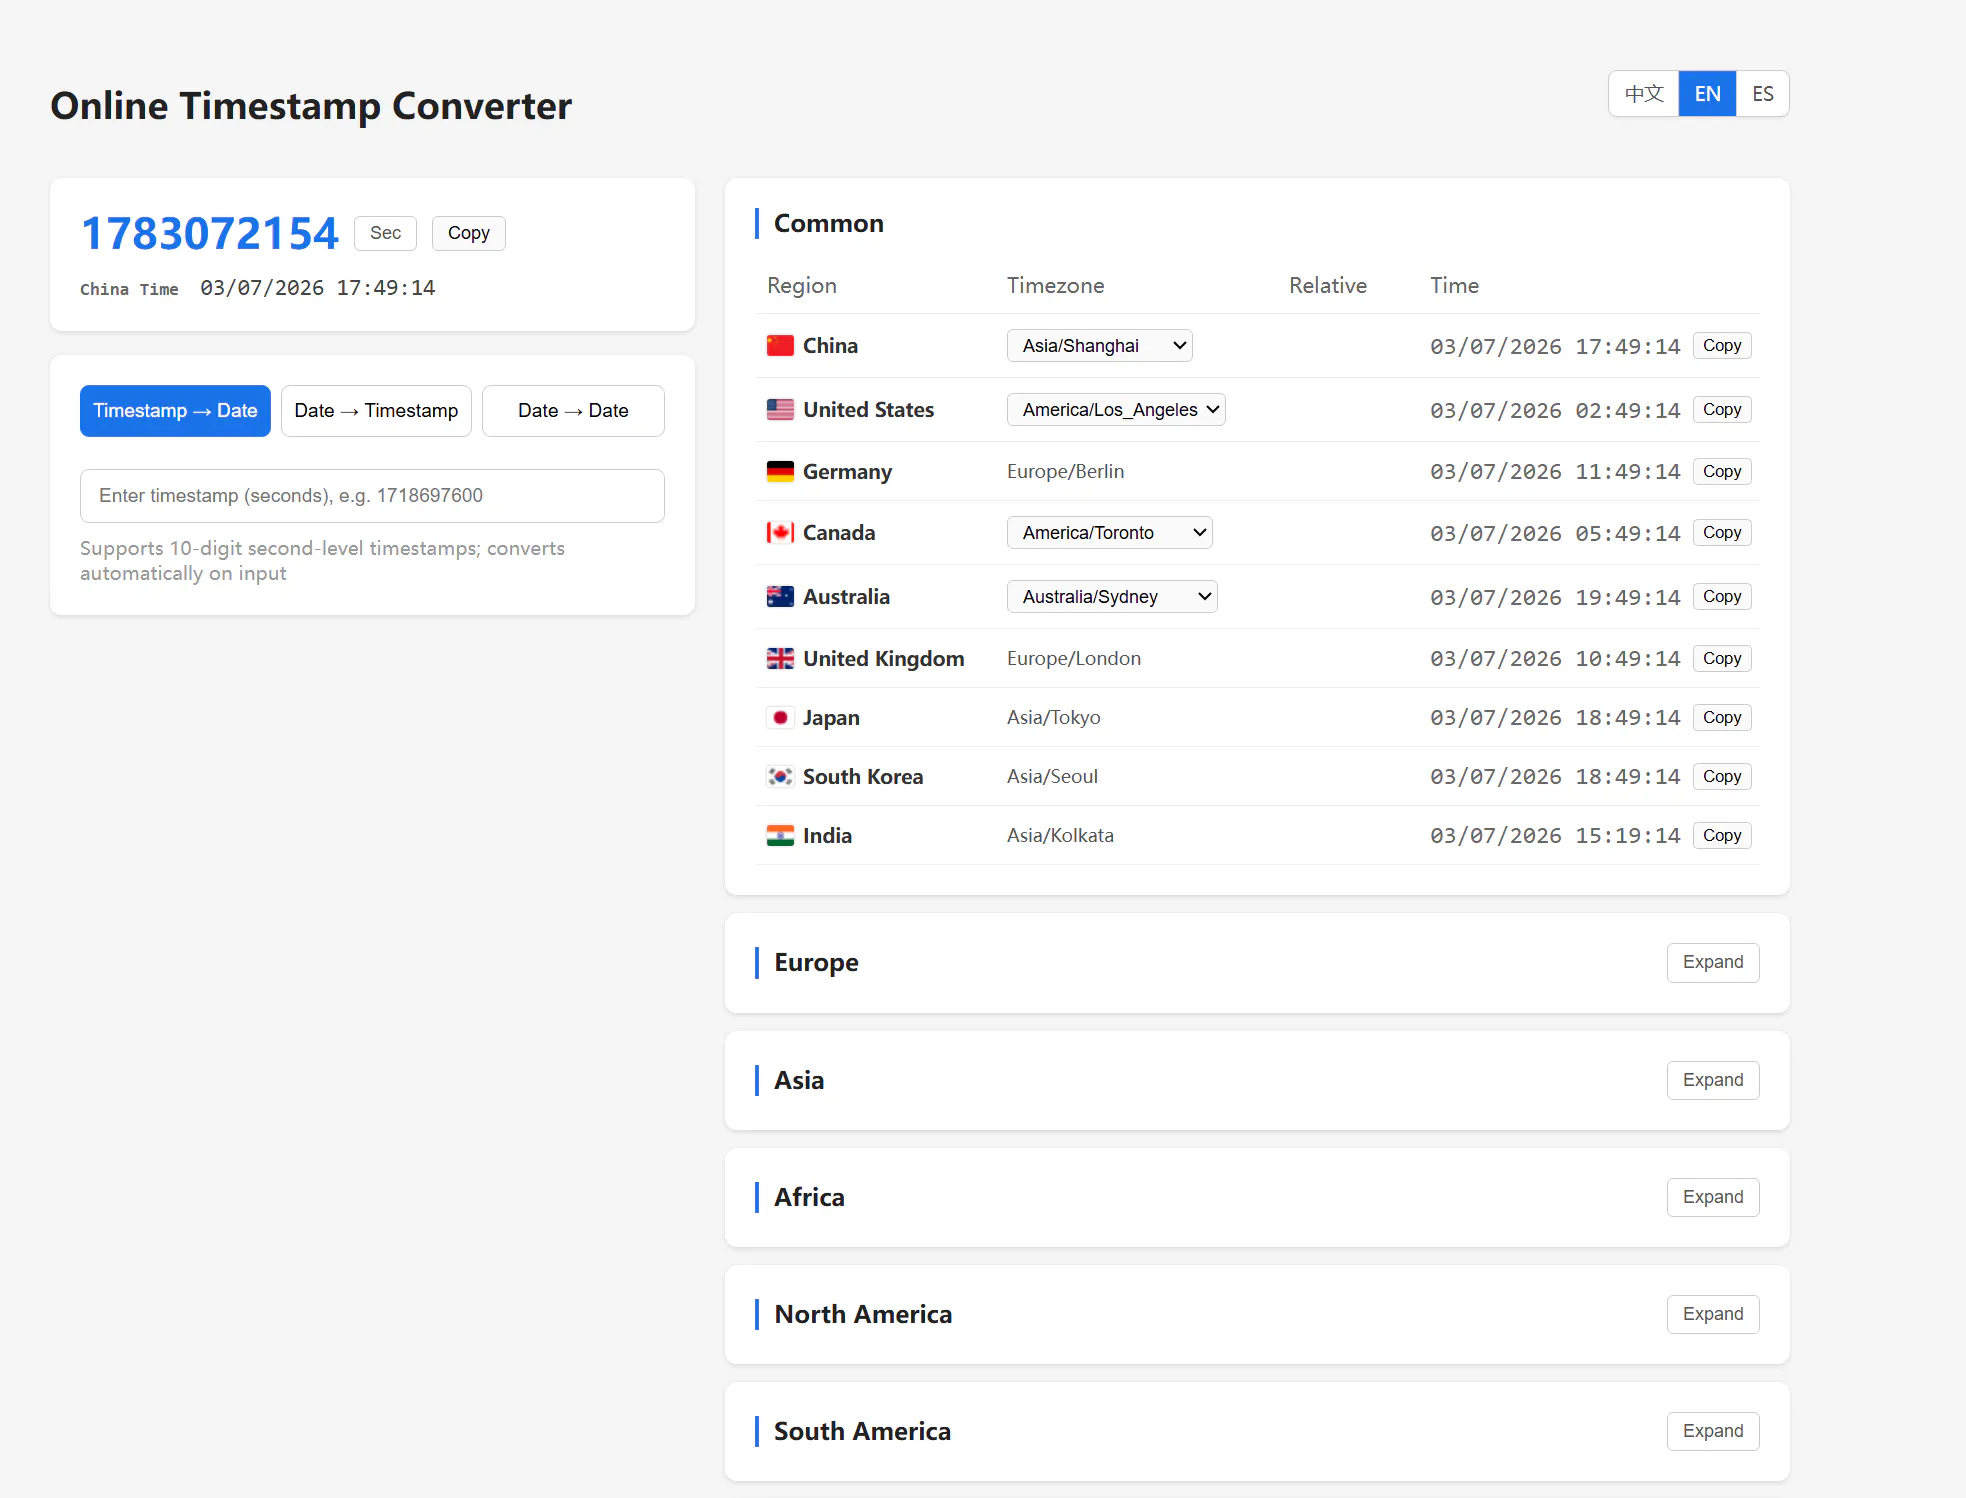Image resolution: width=1966 pixels, height=1498 pixels.
Task: Select the Timestamp → Date tab
Action: click(175, 411)
